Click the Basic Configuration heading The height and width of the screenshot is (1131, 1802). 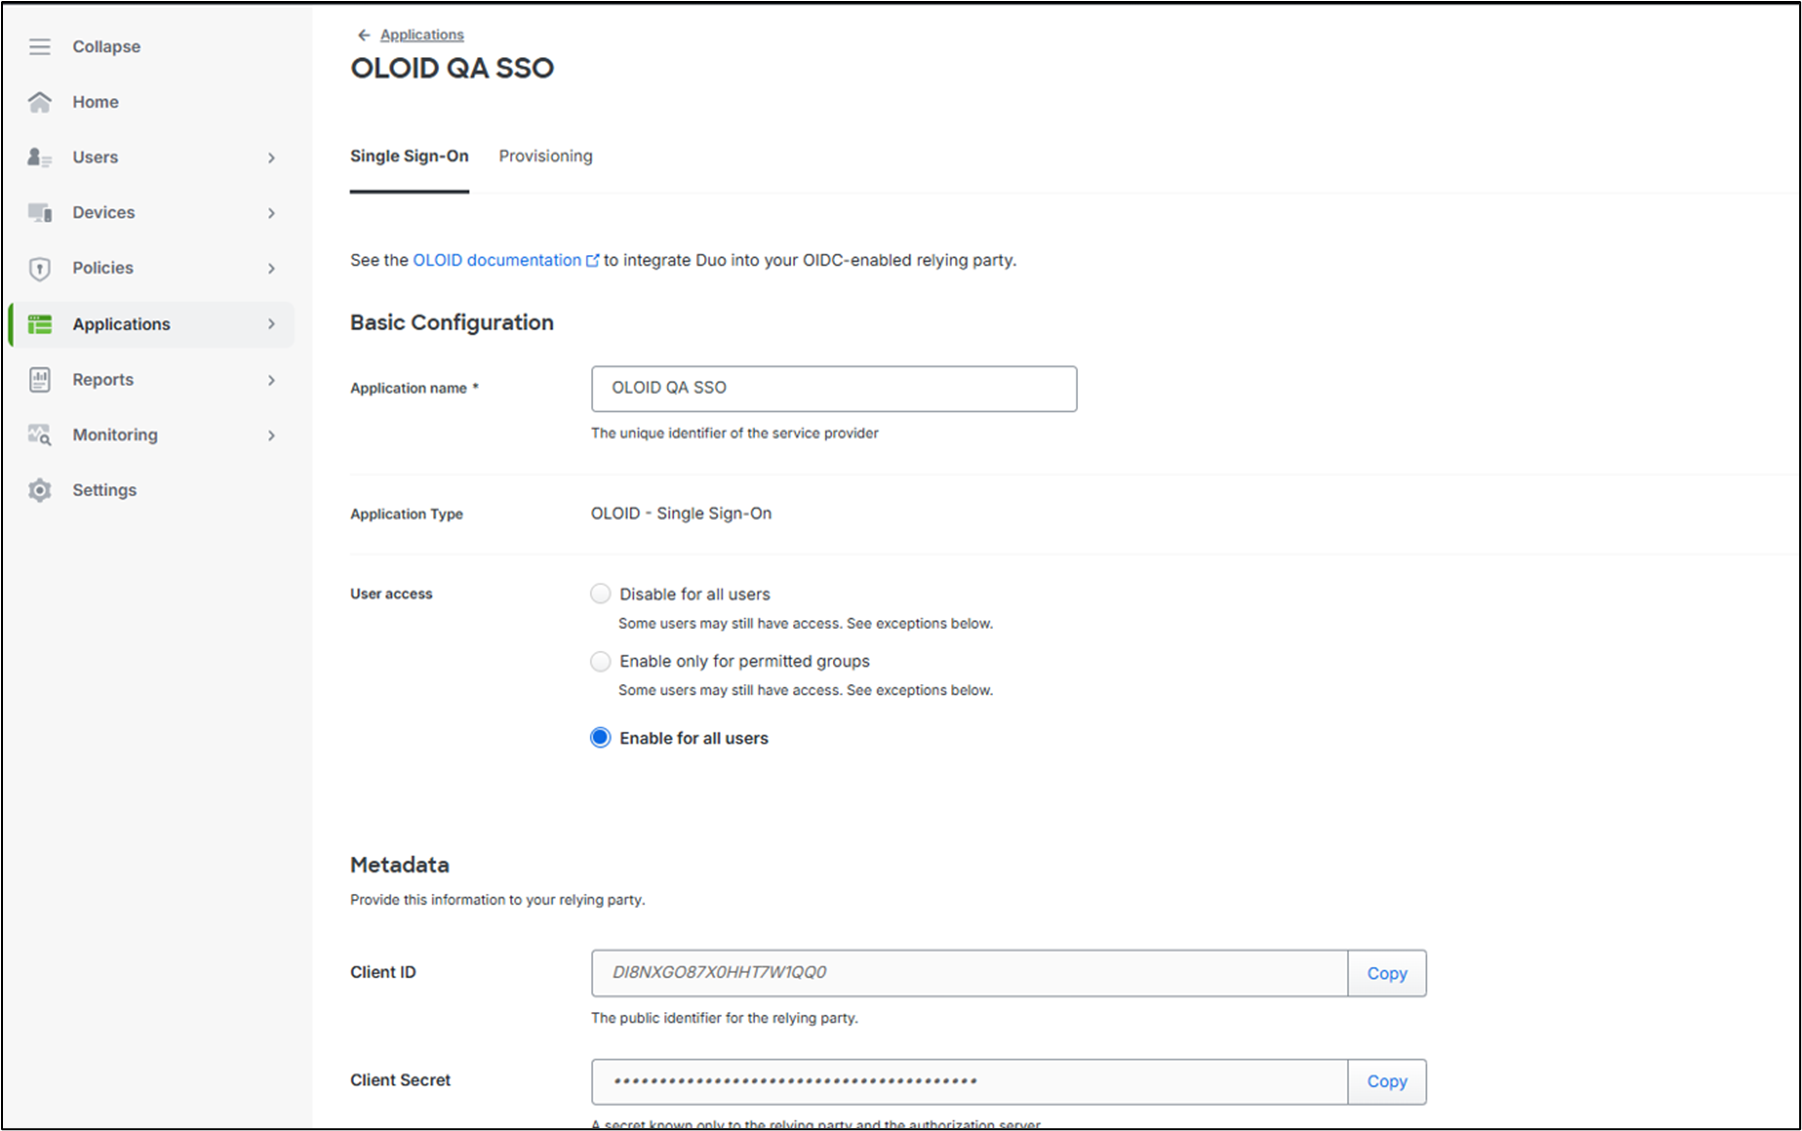451,322
